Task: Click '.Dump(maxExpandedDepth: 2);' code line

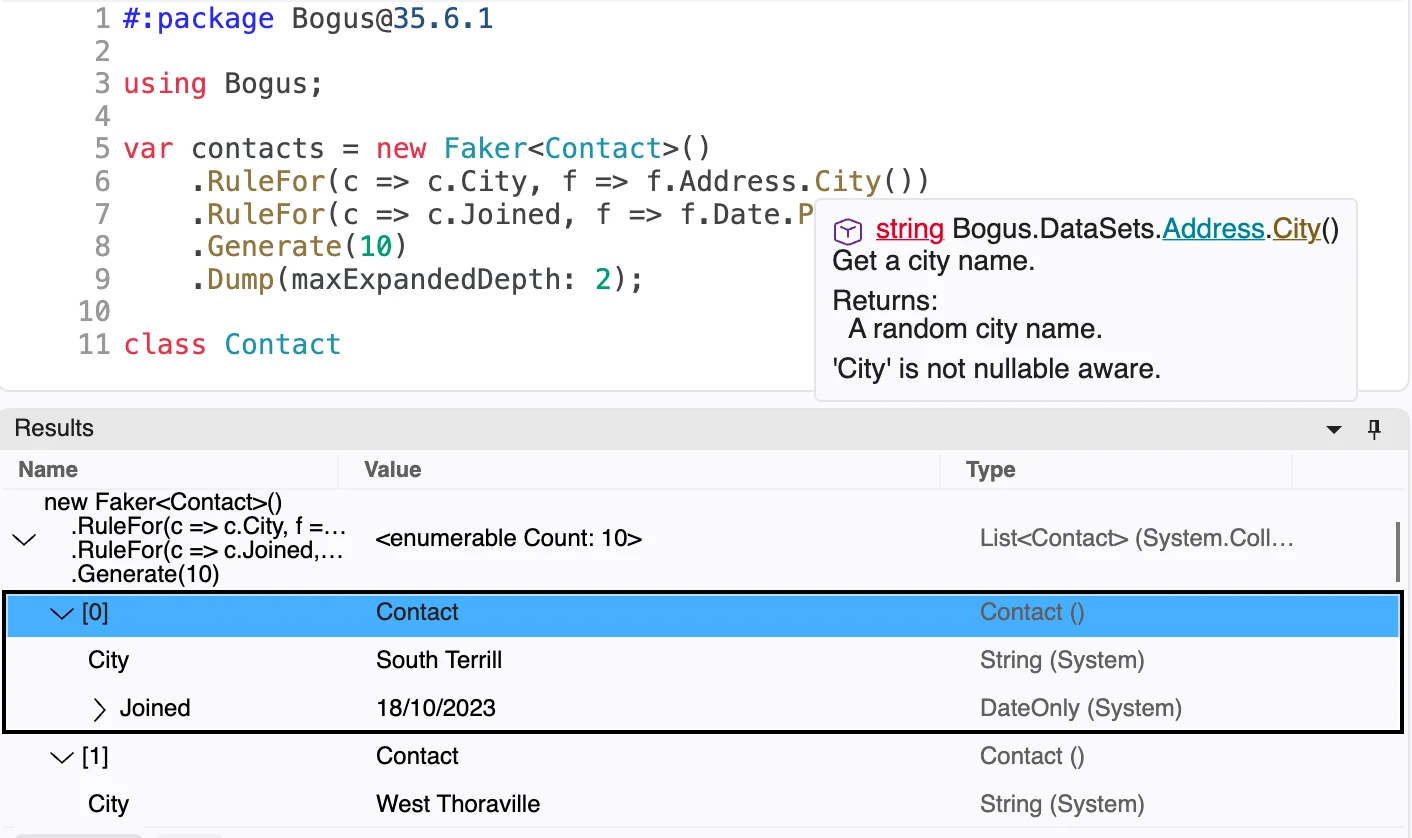Action: (x=417, y=279)
